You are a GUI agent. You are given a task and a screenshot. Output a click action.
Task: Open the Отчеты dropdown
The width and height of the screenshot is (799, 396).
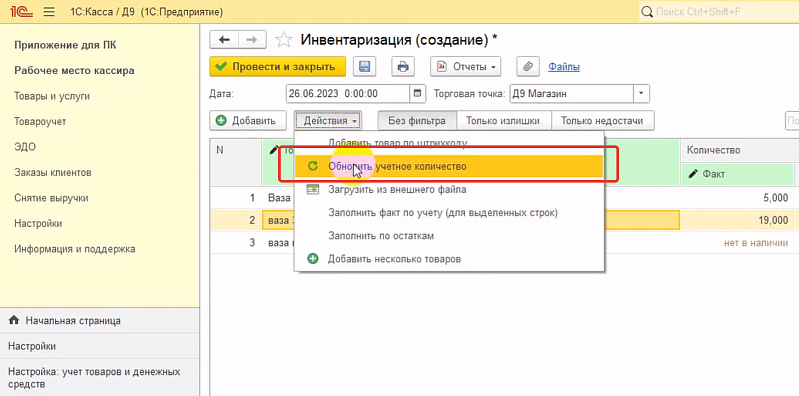coord(466,67)
